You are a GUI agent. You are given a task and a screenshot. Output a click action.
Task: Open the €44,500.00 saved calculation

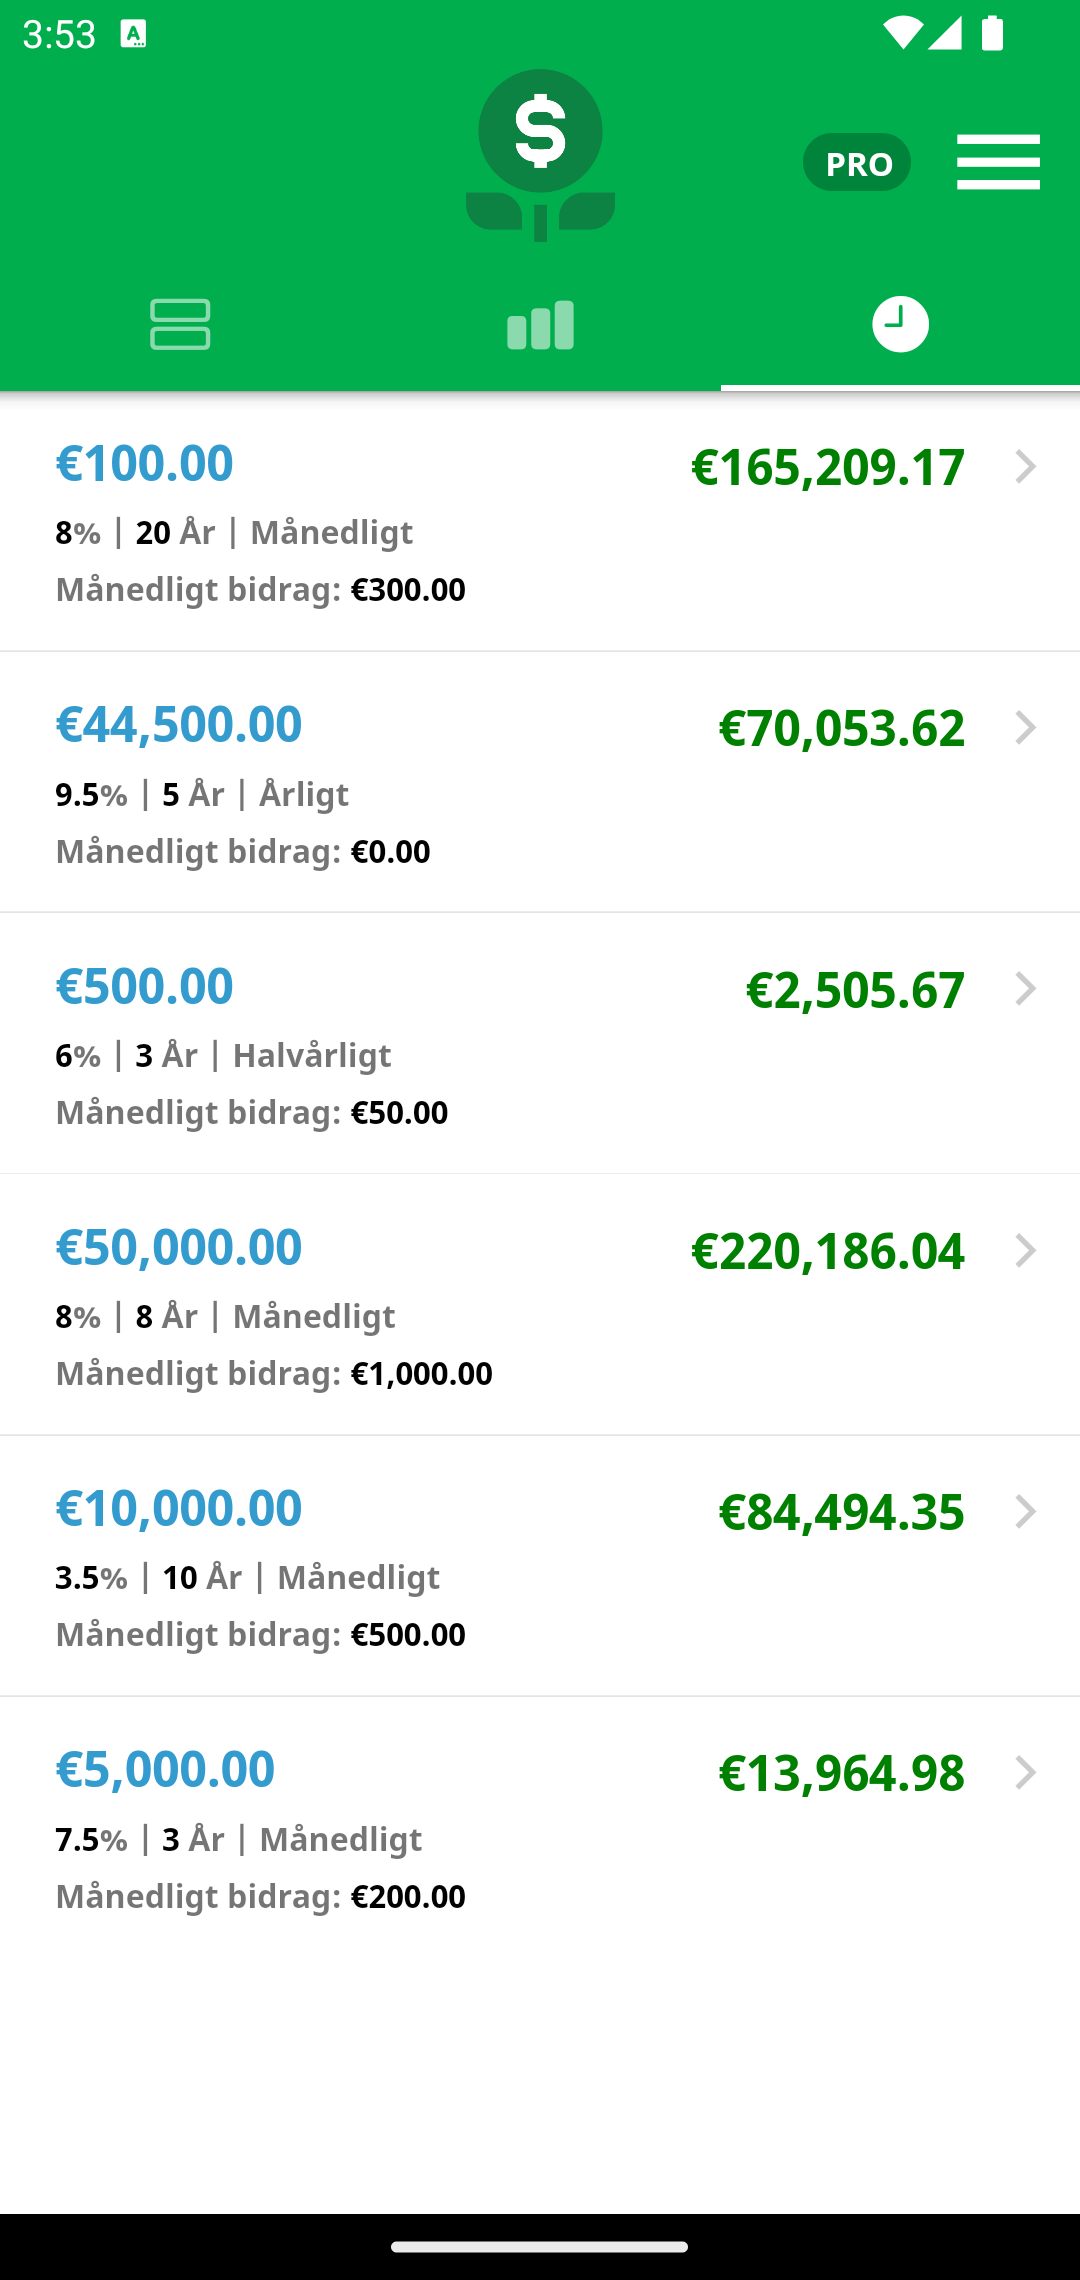pyautogui.click(x=540, y=783)
